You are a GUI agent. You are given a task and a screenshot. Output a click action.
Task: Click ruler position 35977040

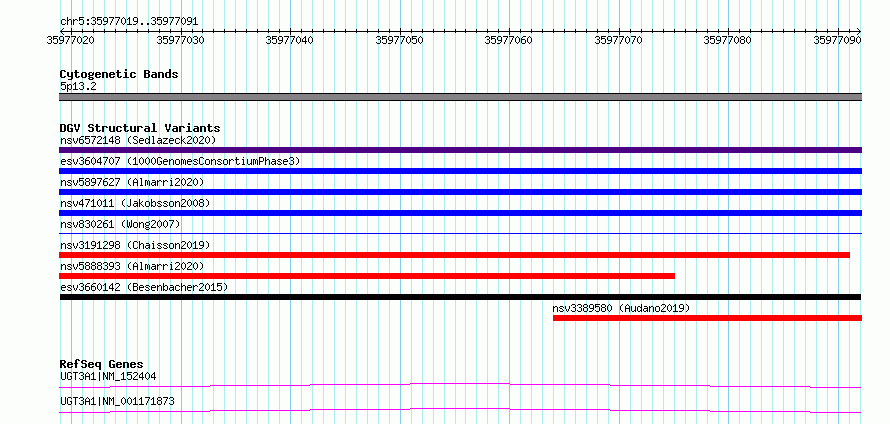pos(290,40)
